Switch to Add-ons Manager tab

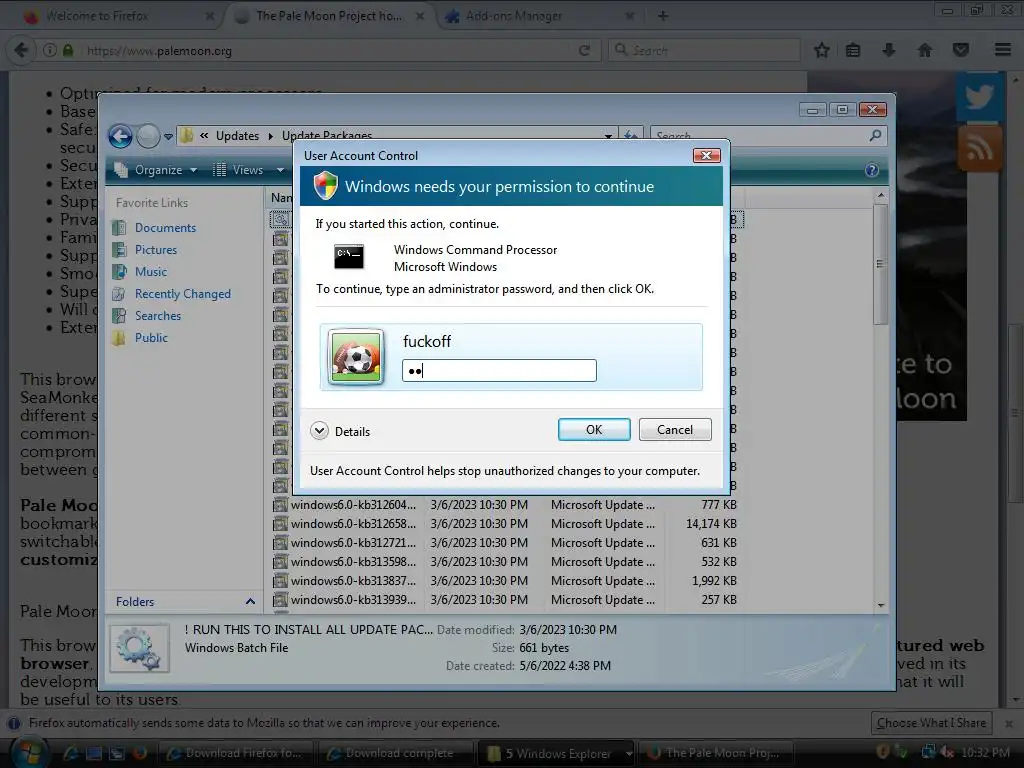pos(538,16)
